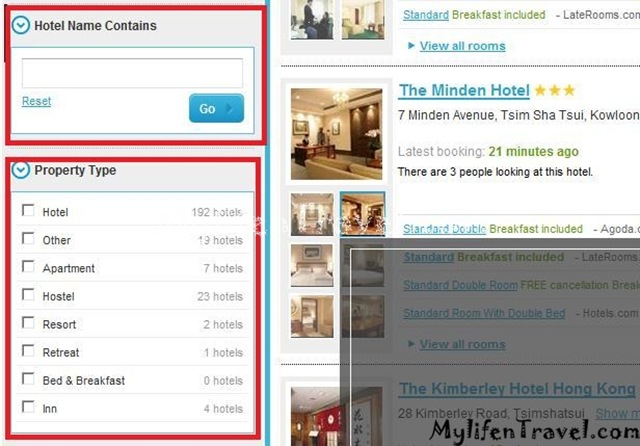Open The Kimberley Hotel Hong Kong link
640x446 pixels.
pyautogui.click(x=517, y=388)
